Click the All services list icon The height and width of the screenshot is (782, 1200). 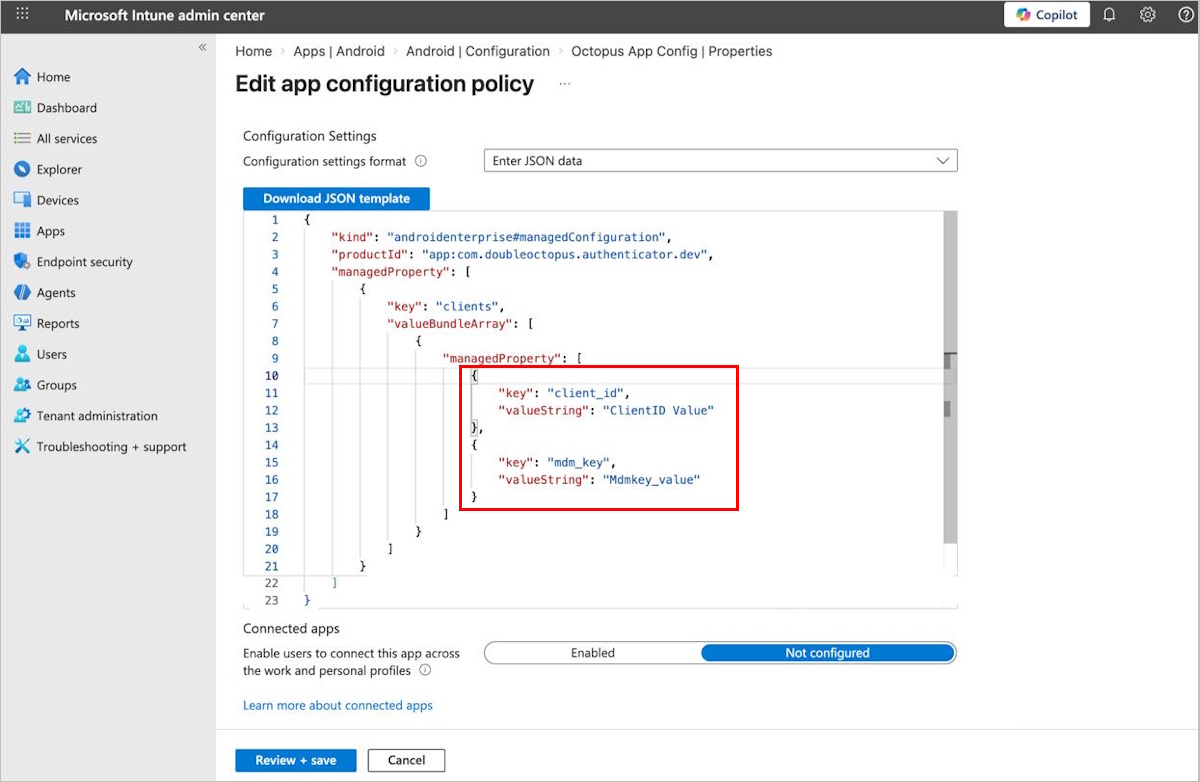(22, 139)
